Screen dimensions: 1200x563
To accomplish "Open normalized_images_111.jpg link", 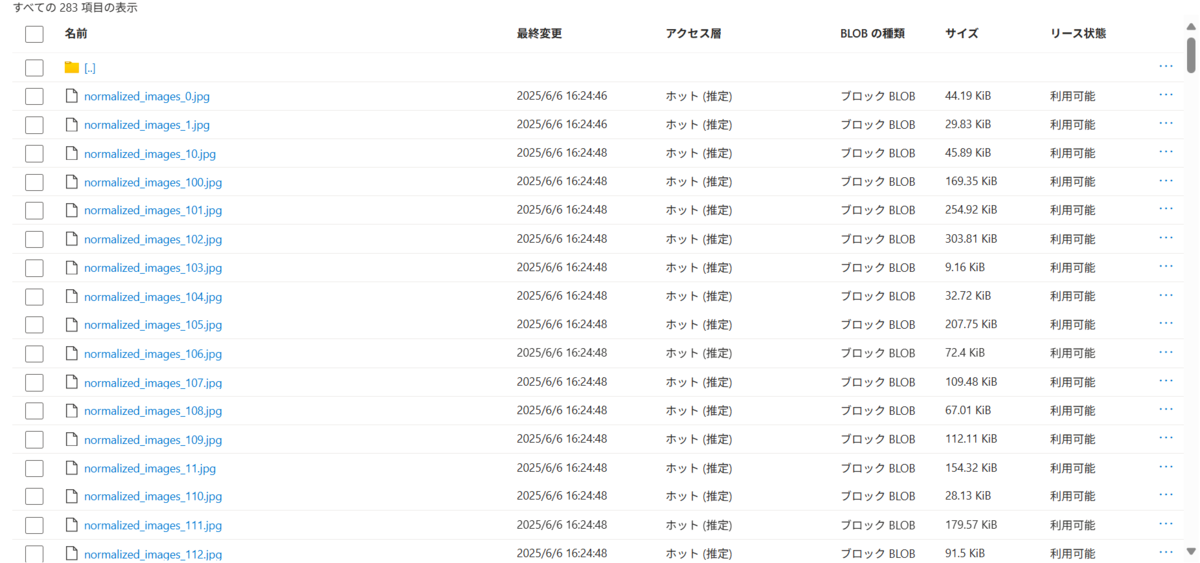I will [x=153, y=526].
